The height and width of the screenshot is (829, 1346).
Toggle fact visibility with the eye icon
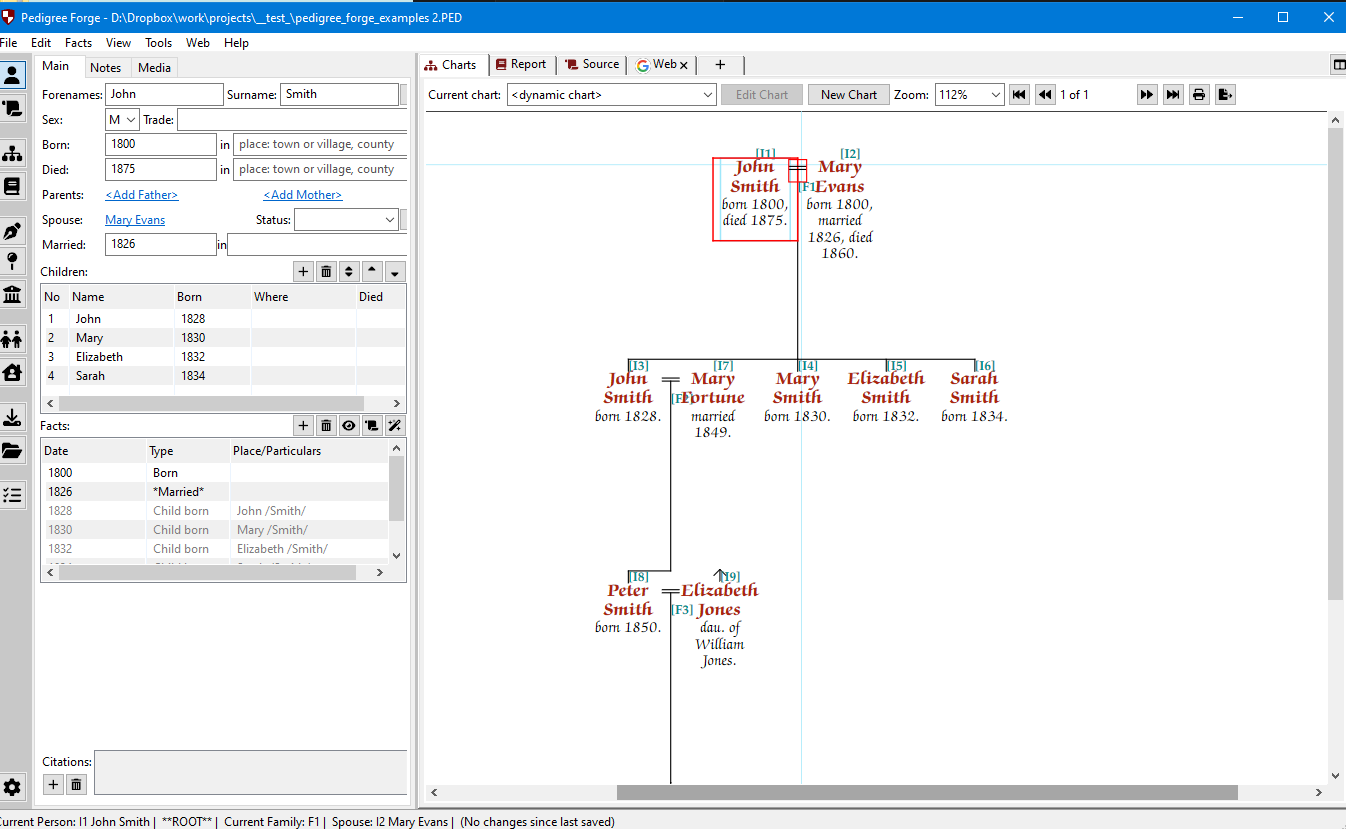click(x=349, y=426)
